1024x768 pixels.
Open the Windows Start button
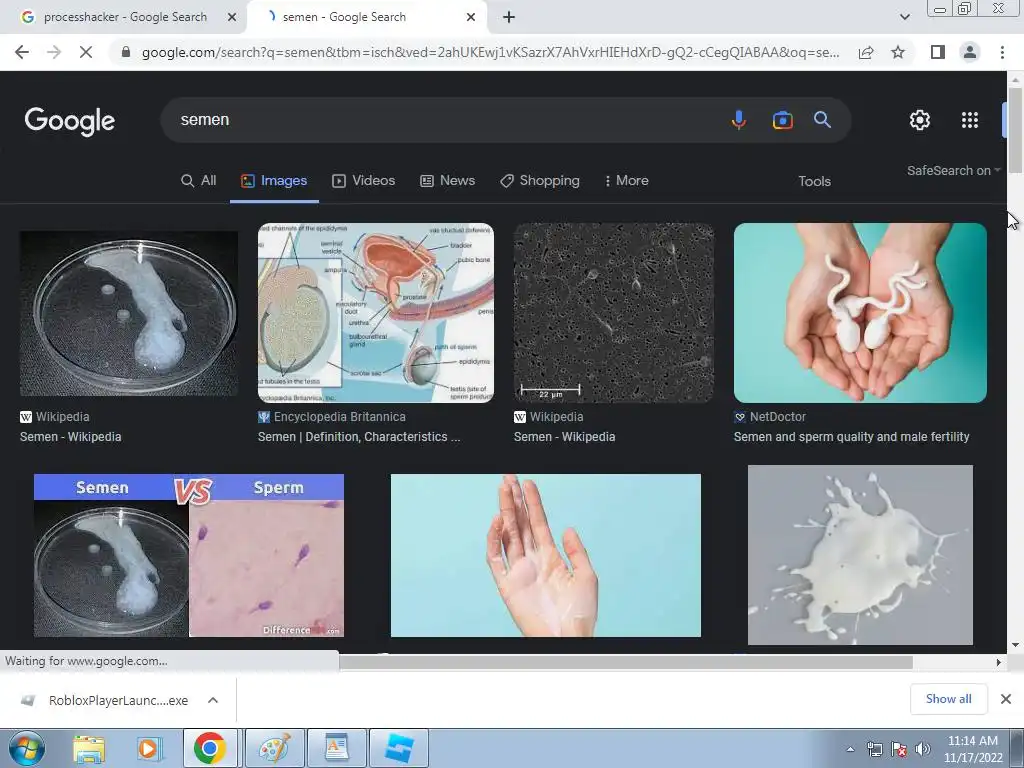coord(26,748)
